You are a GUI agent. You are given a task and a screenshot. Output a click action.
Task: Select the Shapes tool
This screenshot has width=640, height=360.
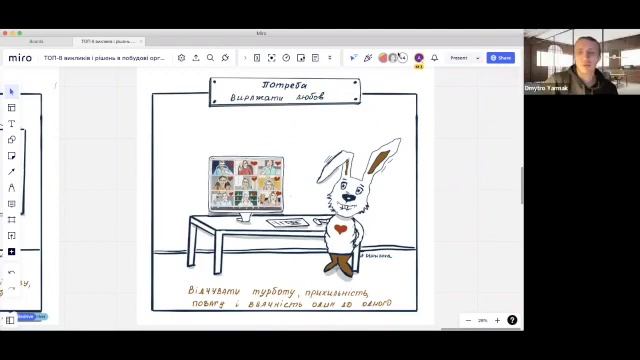pyautogui.click(x=11, y=140)
